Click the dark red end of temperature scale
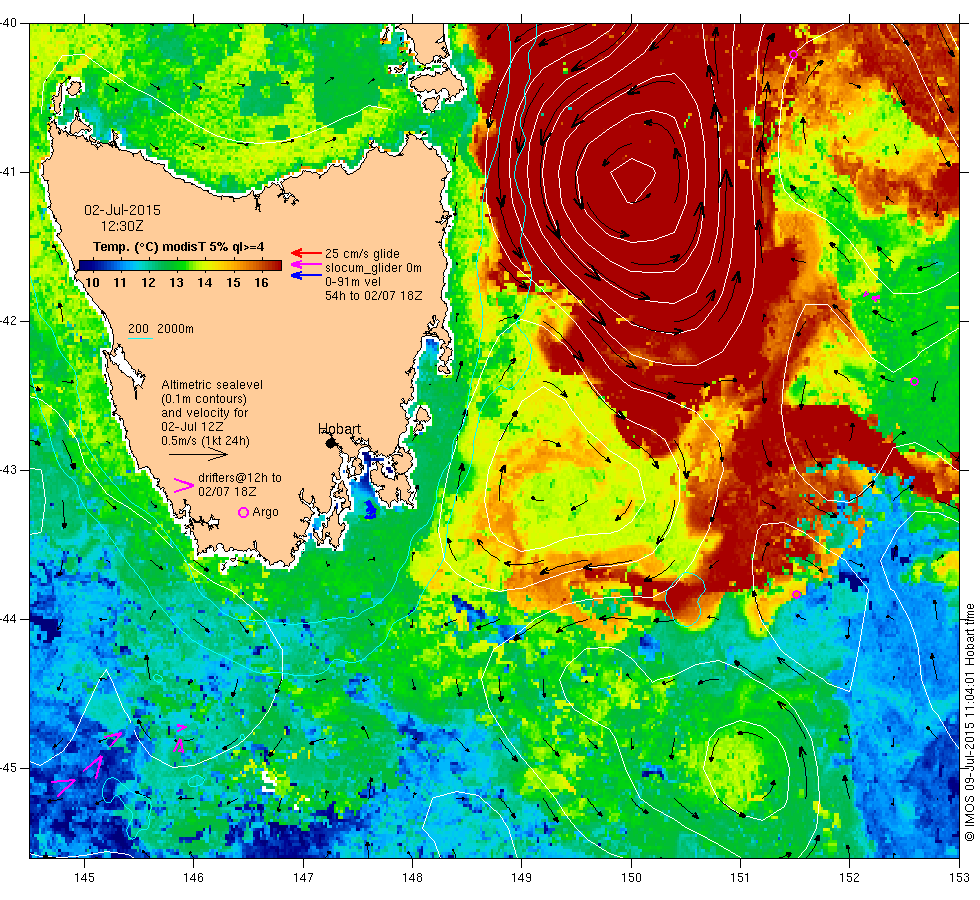The image size is (980, 900). click(275, 265)
